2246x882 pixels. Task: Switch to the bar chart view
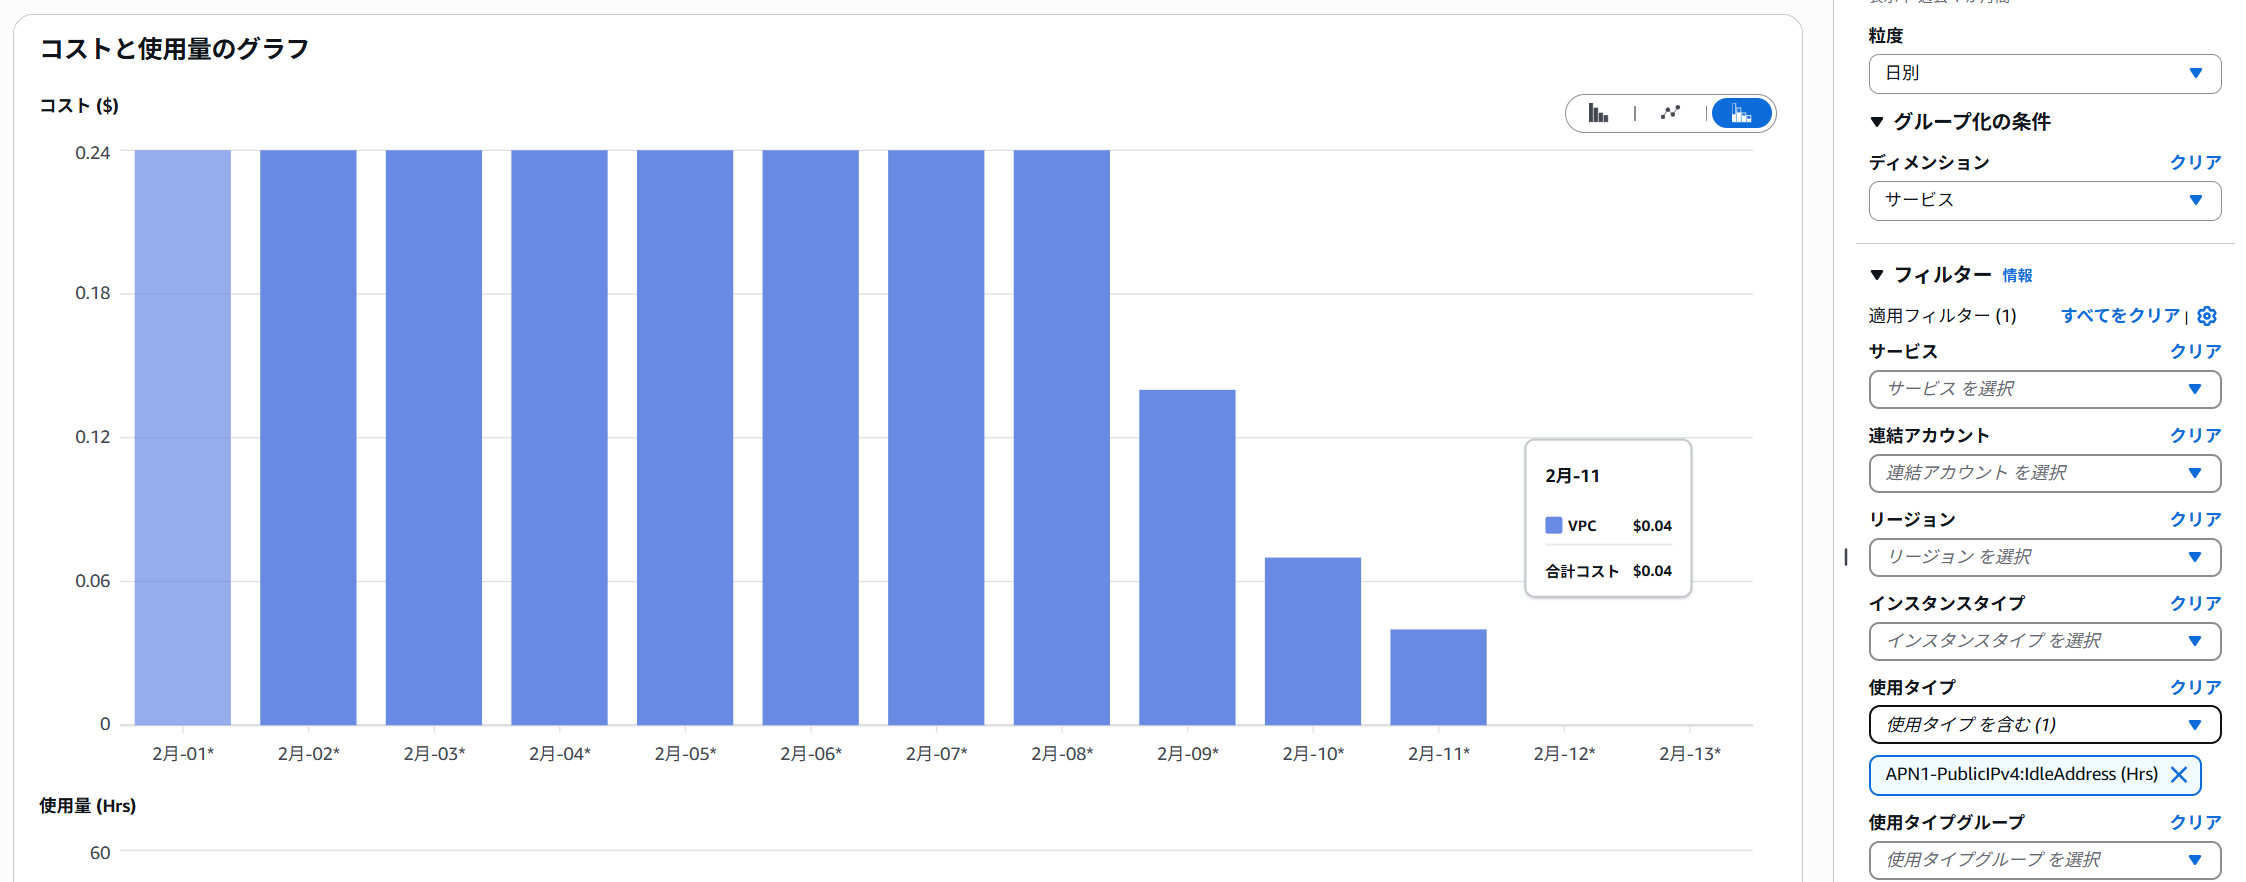[1598, 114]
